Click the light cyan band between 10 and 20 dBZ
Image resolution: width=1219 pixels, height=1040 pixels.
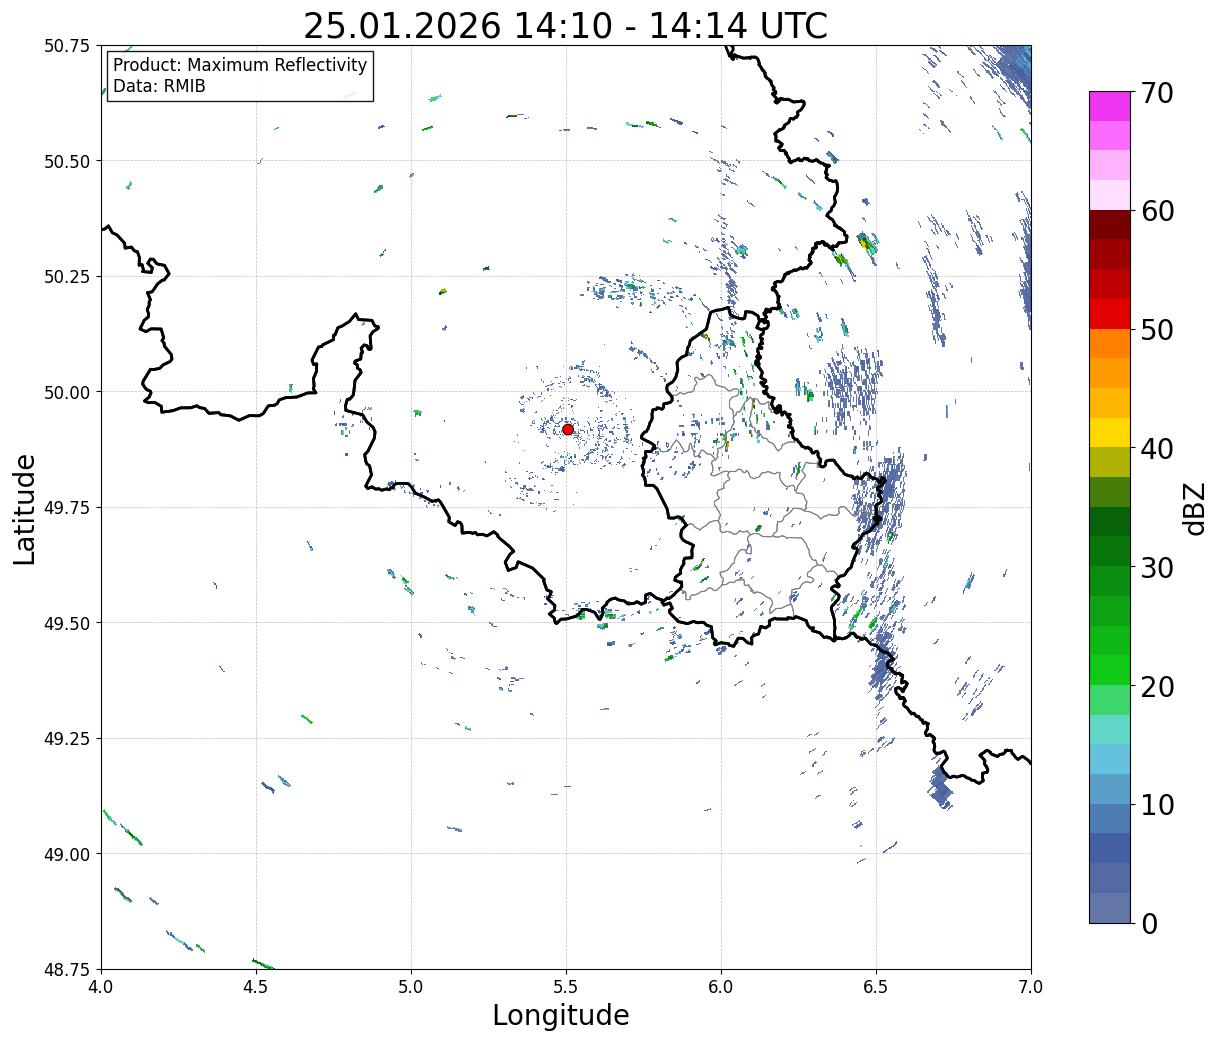(x=1109, y=729)
